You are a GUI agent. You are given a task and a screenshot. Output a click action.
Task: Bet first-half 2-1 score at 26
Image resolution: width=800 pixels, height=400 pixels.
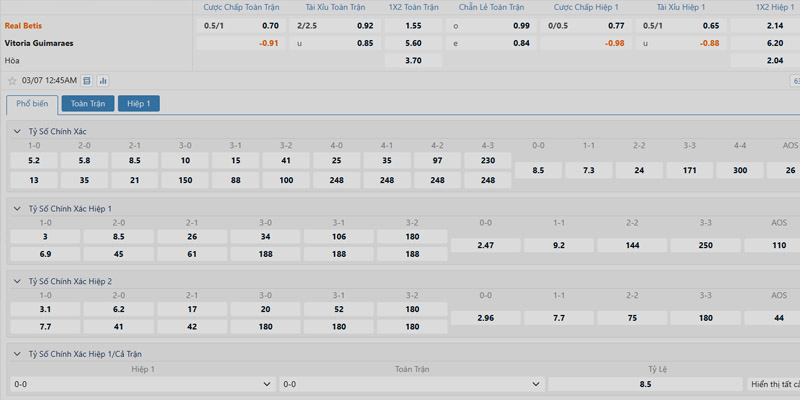point(192,237)
